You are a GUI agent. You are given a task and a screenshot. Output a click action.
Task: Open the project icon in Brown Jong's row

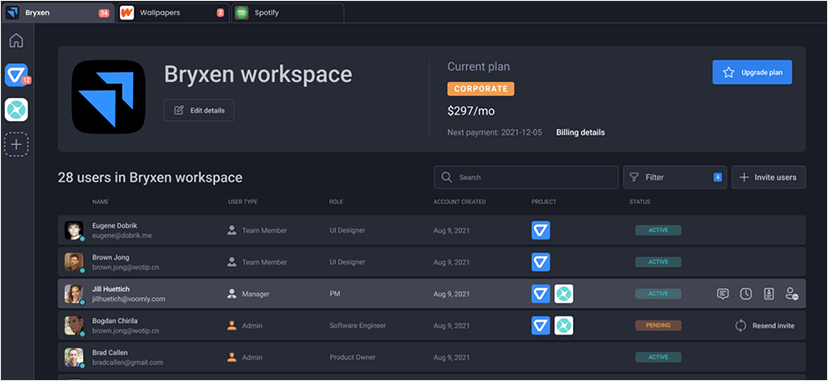pos(541,262)
